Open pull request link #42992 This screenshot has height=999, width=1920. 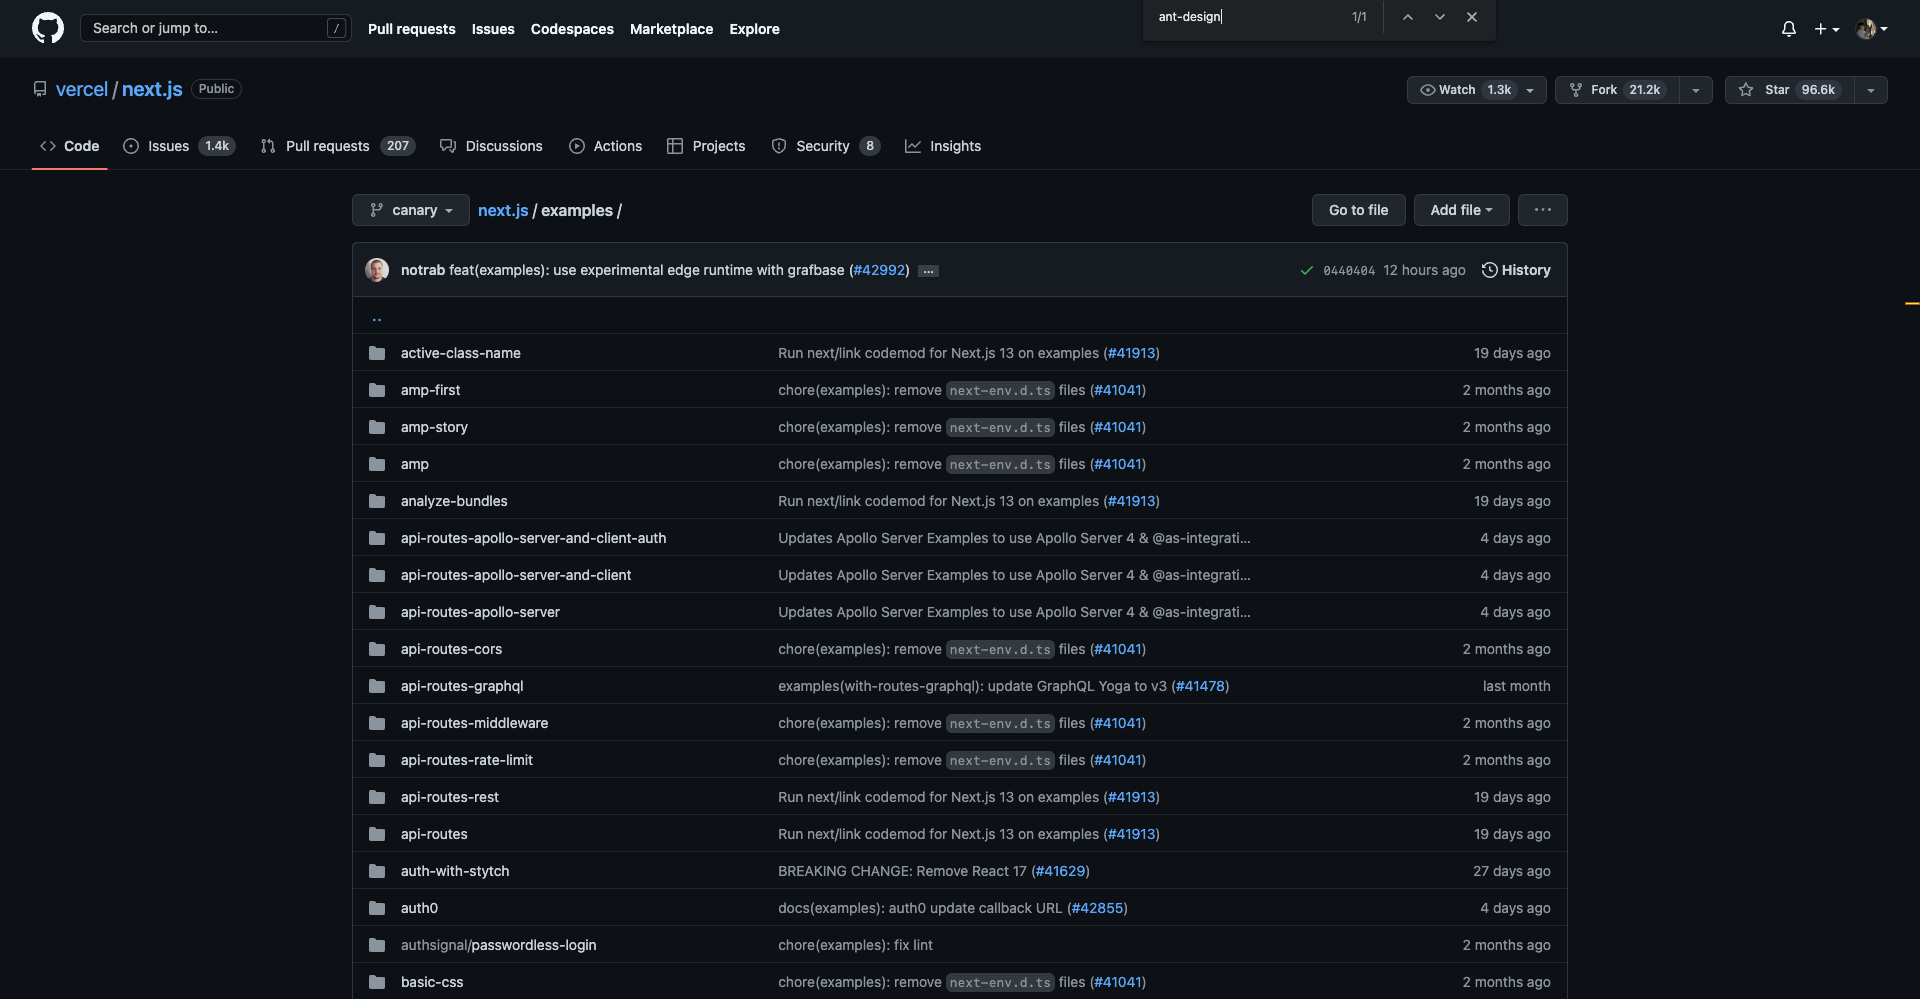point(878,270)
